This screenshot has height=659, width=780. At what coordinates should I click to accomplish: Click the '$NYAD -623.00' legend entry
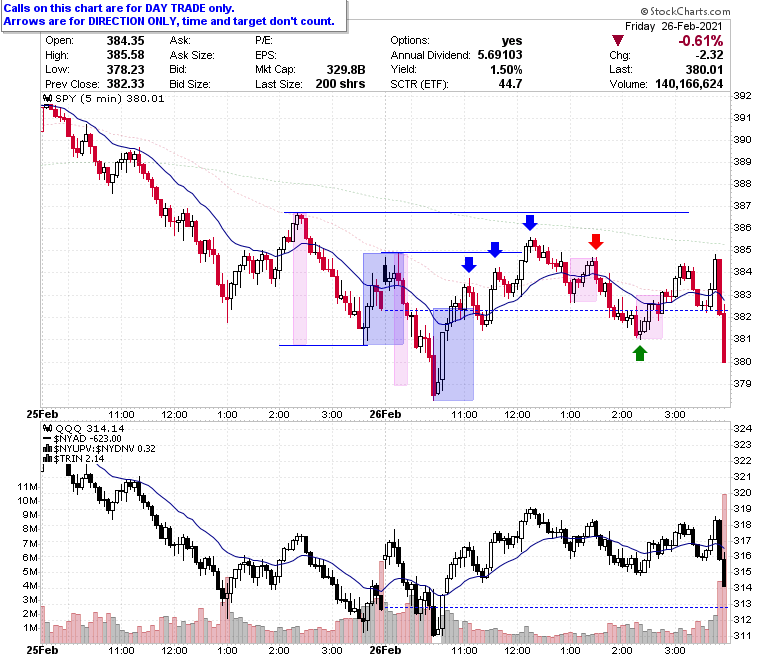pos(88,439)
